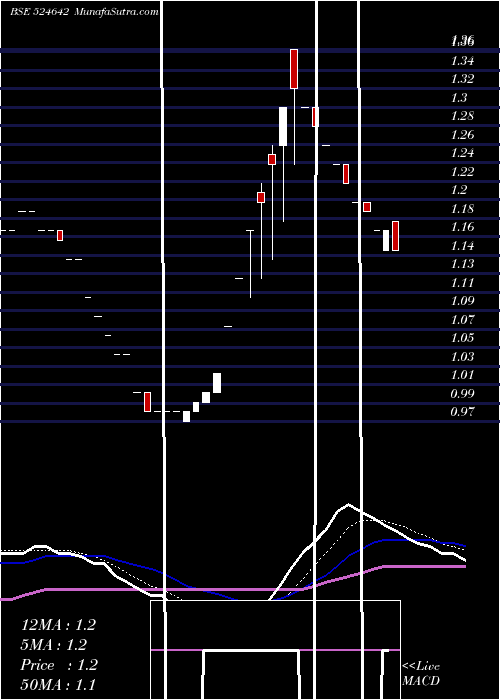Click the lowest white candle near 0.97
Viewport: 500px width, 700px height.
point(186,417)
